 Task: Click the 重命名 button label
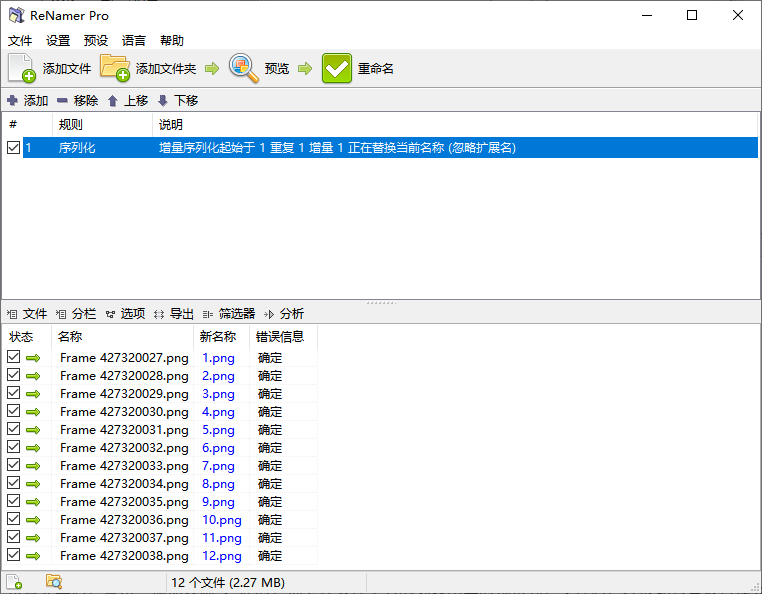[376, 69]
